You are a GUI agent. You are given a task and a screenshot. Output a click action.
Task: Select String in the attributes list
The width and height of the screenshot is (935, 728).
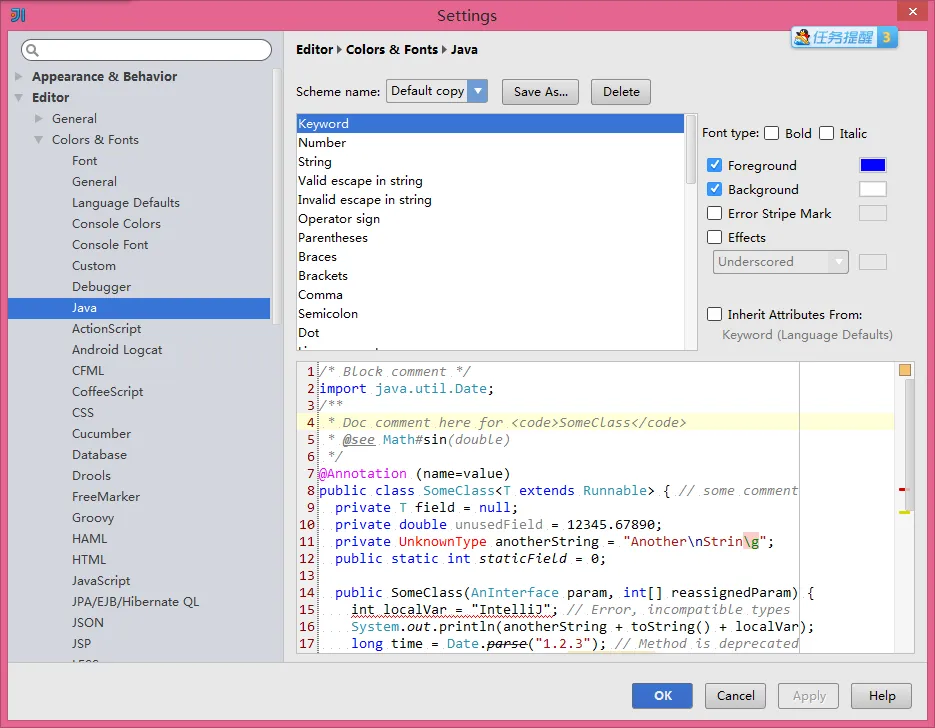(x=315, y=162)
